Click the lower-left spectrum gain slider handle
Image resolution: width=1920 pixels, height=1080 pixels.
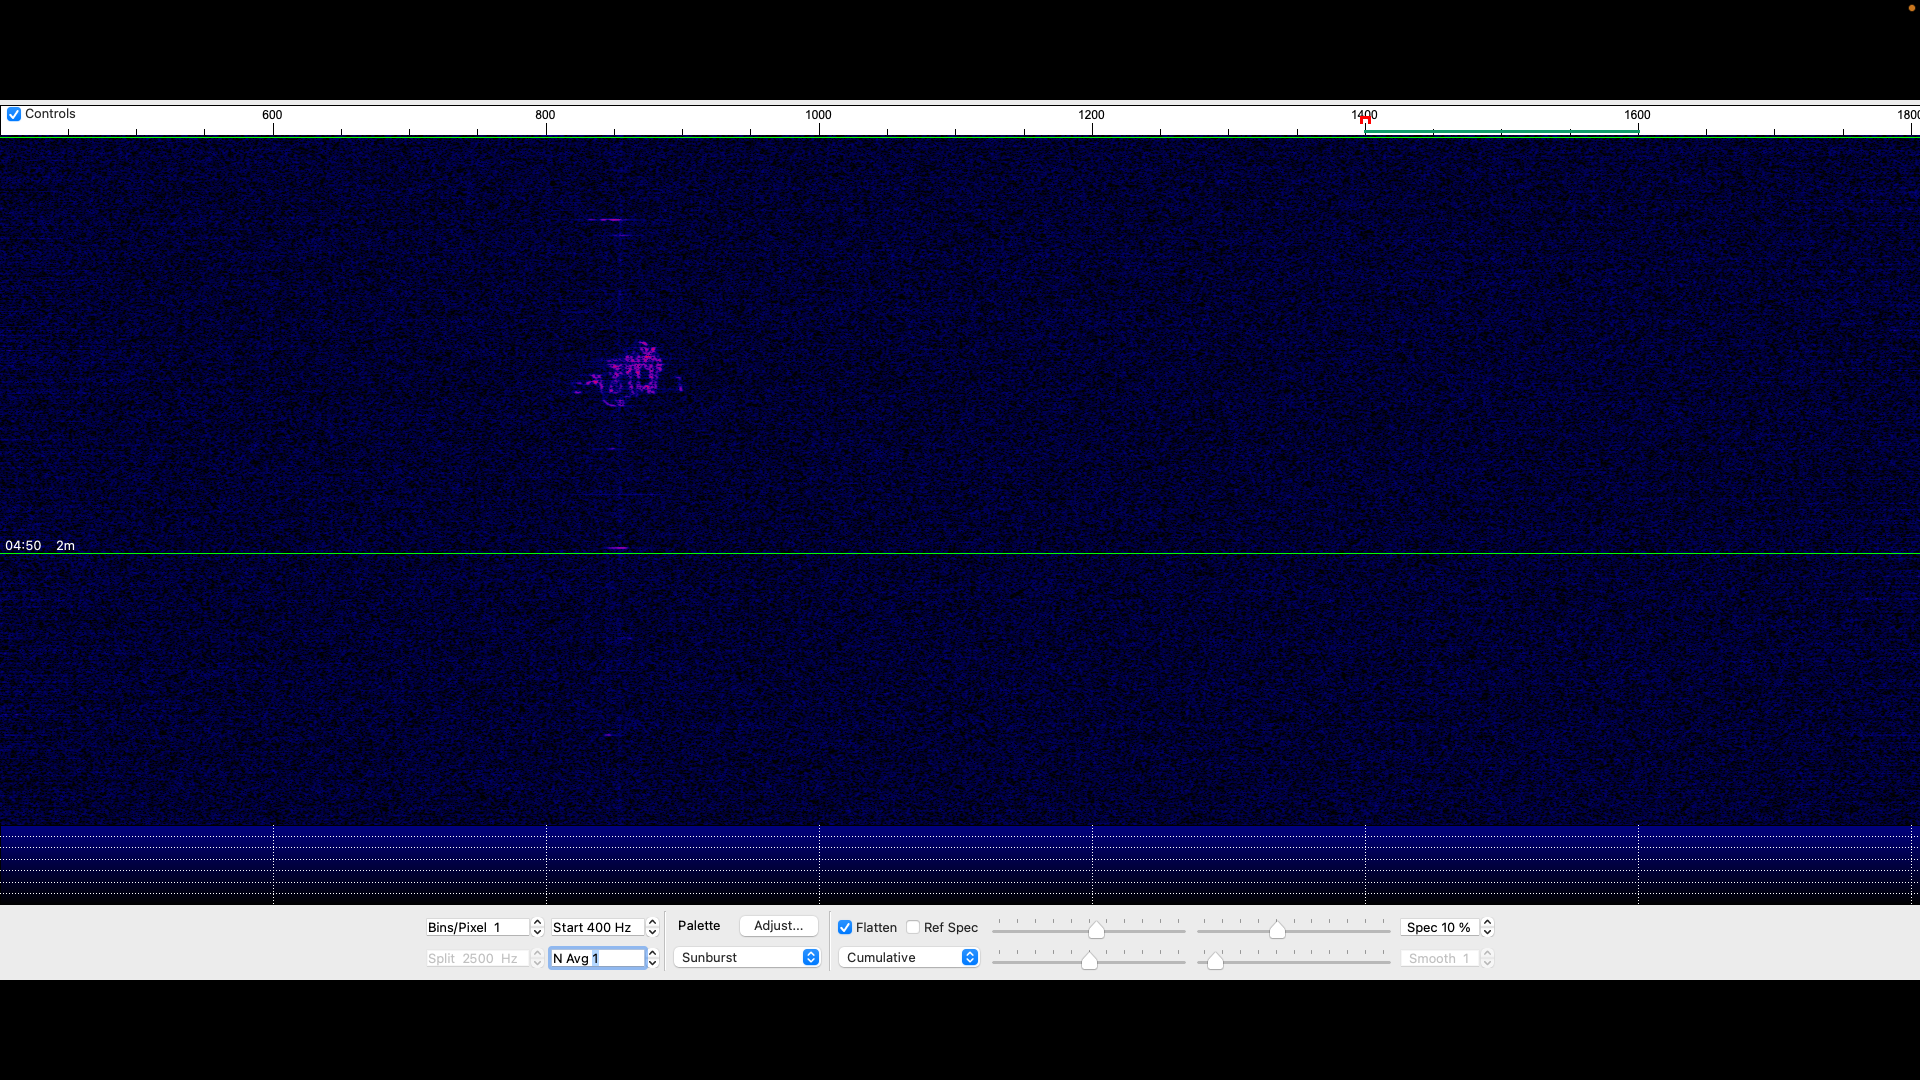(1089, 961)
